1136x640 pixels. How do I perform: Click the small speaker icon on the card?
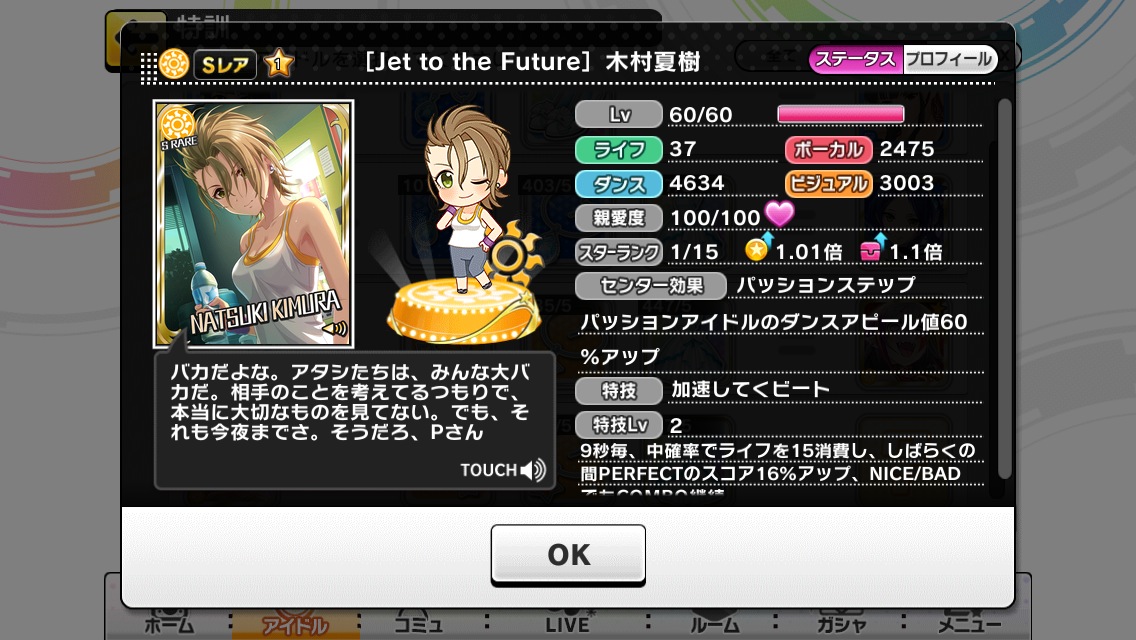pos(334,330)
